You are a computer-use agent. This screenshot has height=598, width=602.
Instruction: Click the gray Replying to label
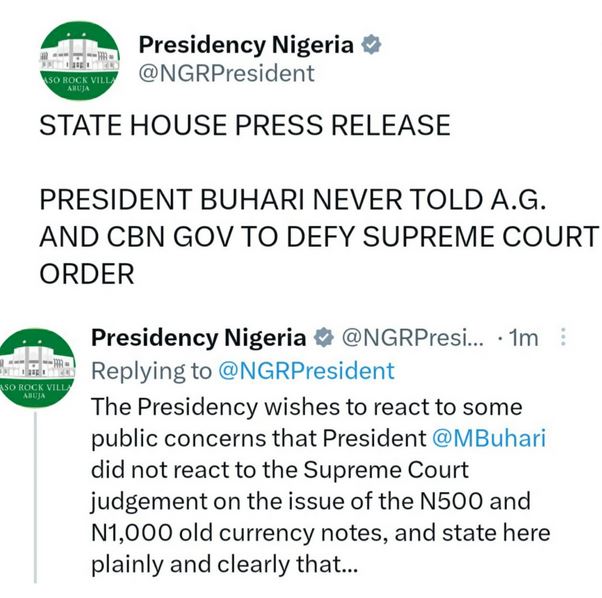click(x=151, y=370)
